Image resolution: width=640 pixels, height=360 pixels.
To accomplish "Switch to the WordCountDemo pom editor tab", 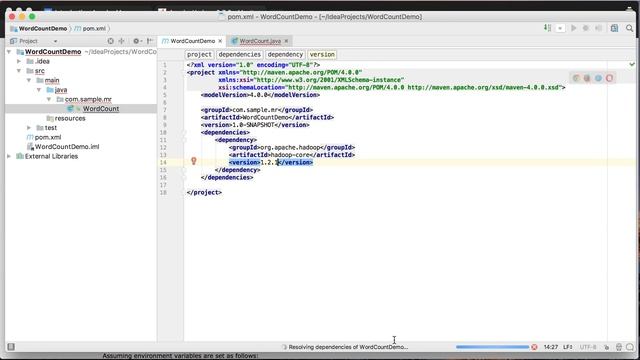I will coord(192,41).
